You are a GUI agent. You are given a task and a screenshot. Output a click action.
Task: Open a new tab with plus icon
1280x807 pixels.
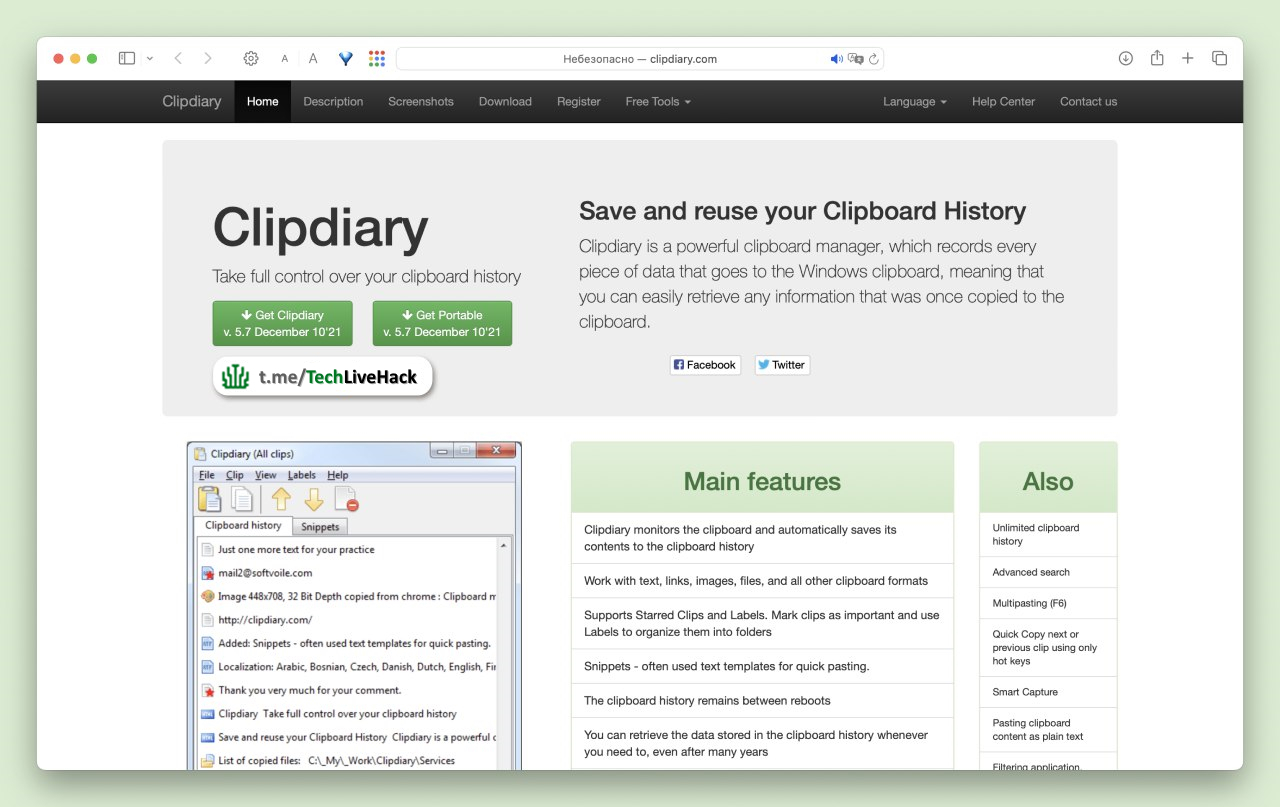[x=1188, y=59]
